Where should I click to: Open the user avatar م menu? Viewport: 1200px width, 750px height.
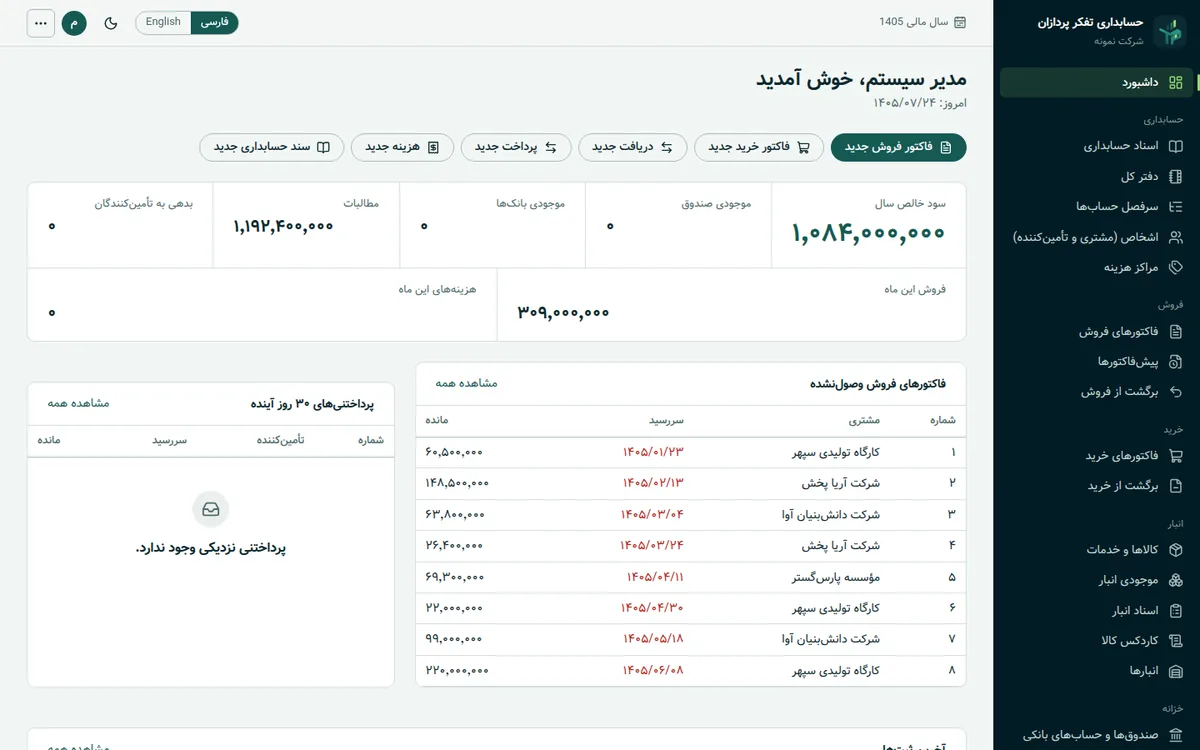(x=74, y=22)
